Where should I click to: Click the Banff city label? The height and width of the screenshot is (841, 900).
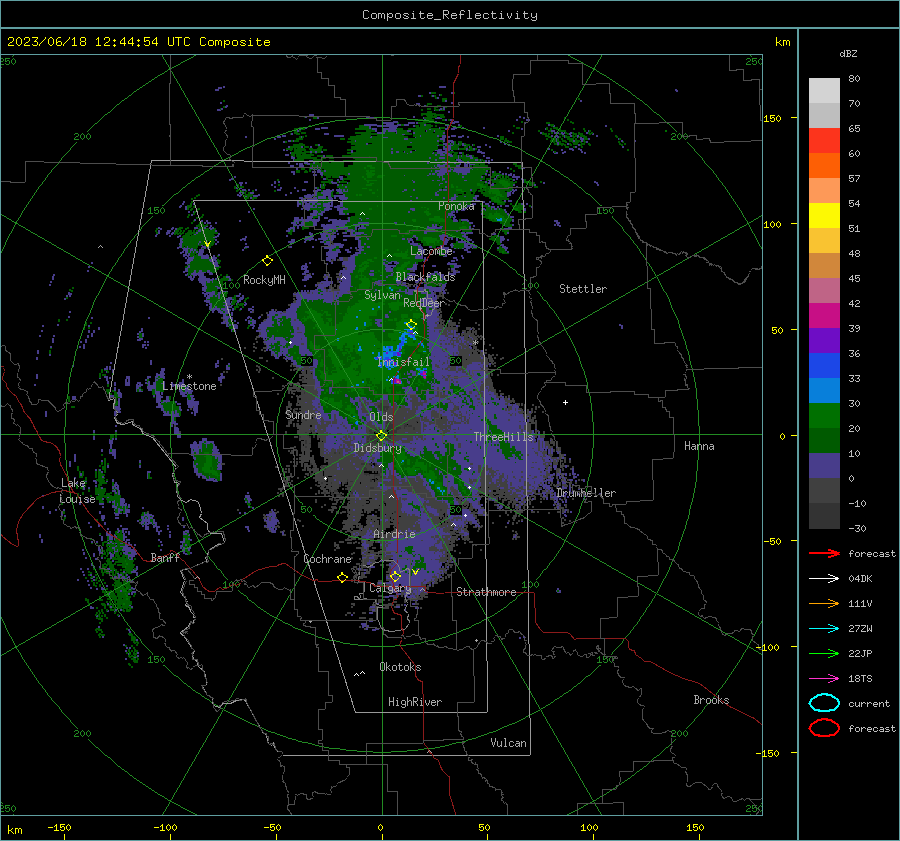(165, 557)
